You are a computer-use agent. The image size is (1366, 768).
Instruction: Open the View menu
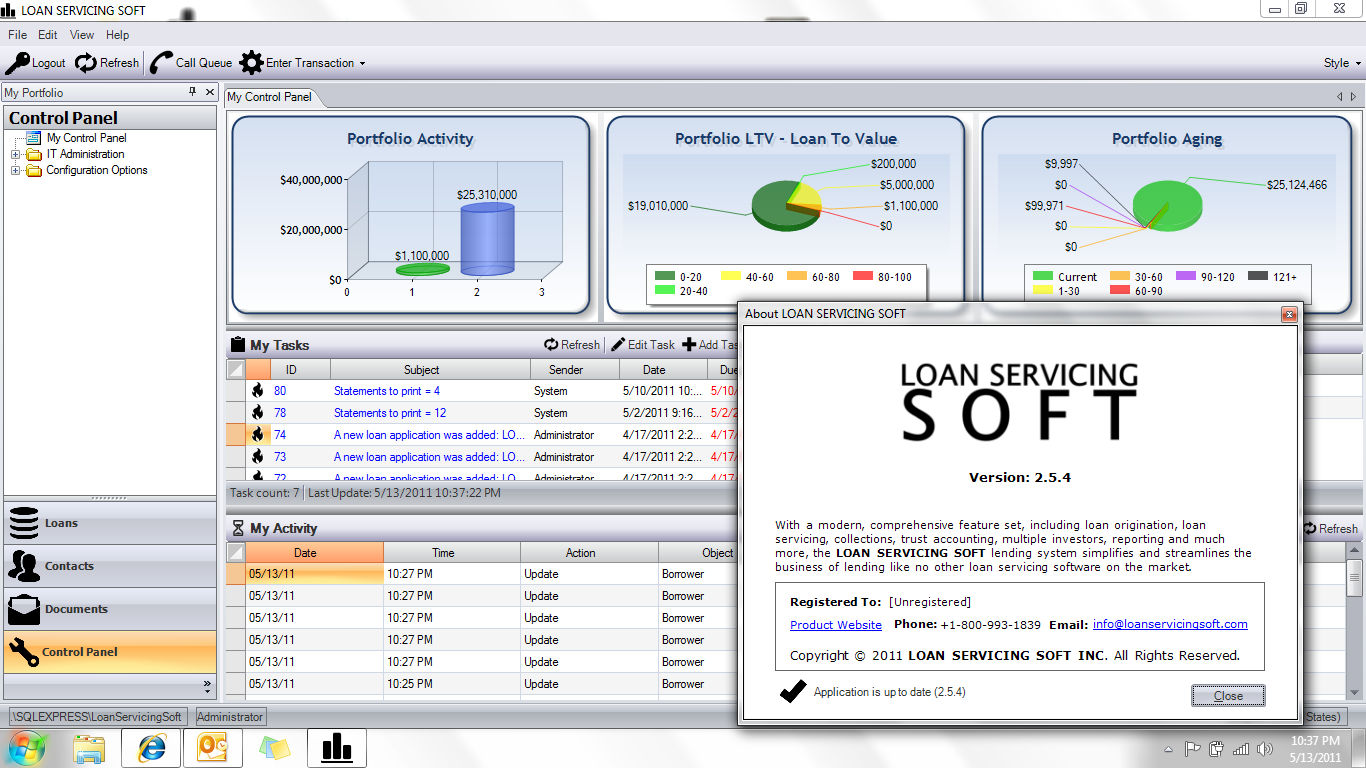click(x=82, y=35)
